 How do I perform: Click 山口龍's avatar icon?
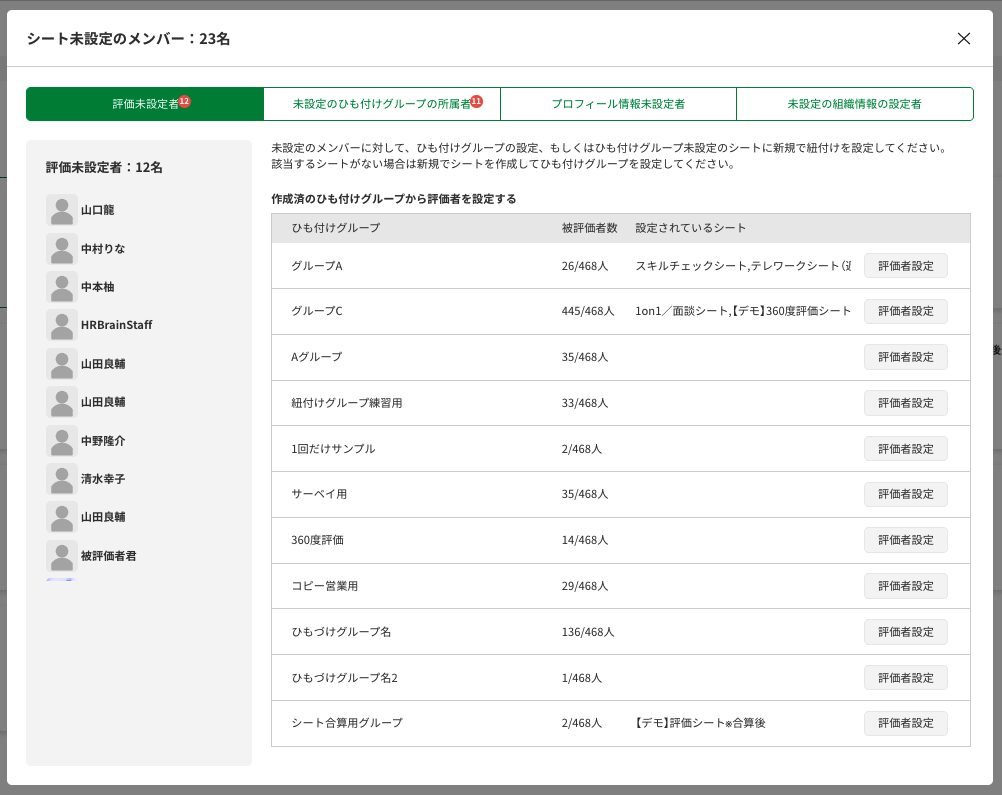(61, 210)
